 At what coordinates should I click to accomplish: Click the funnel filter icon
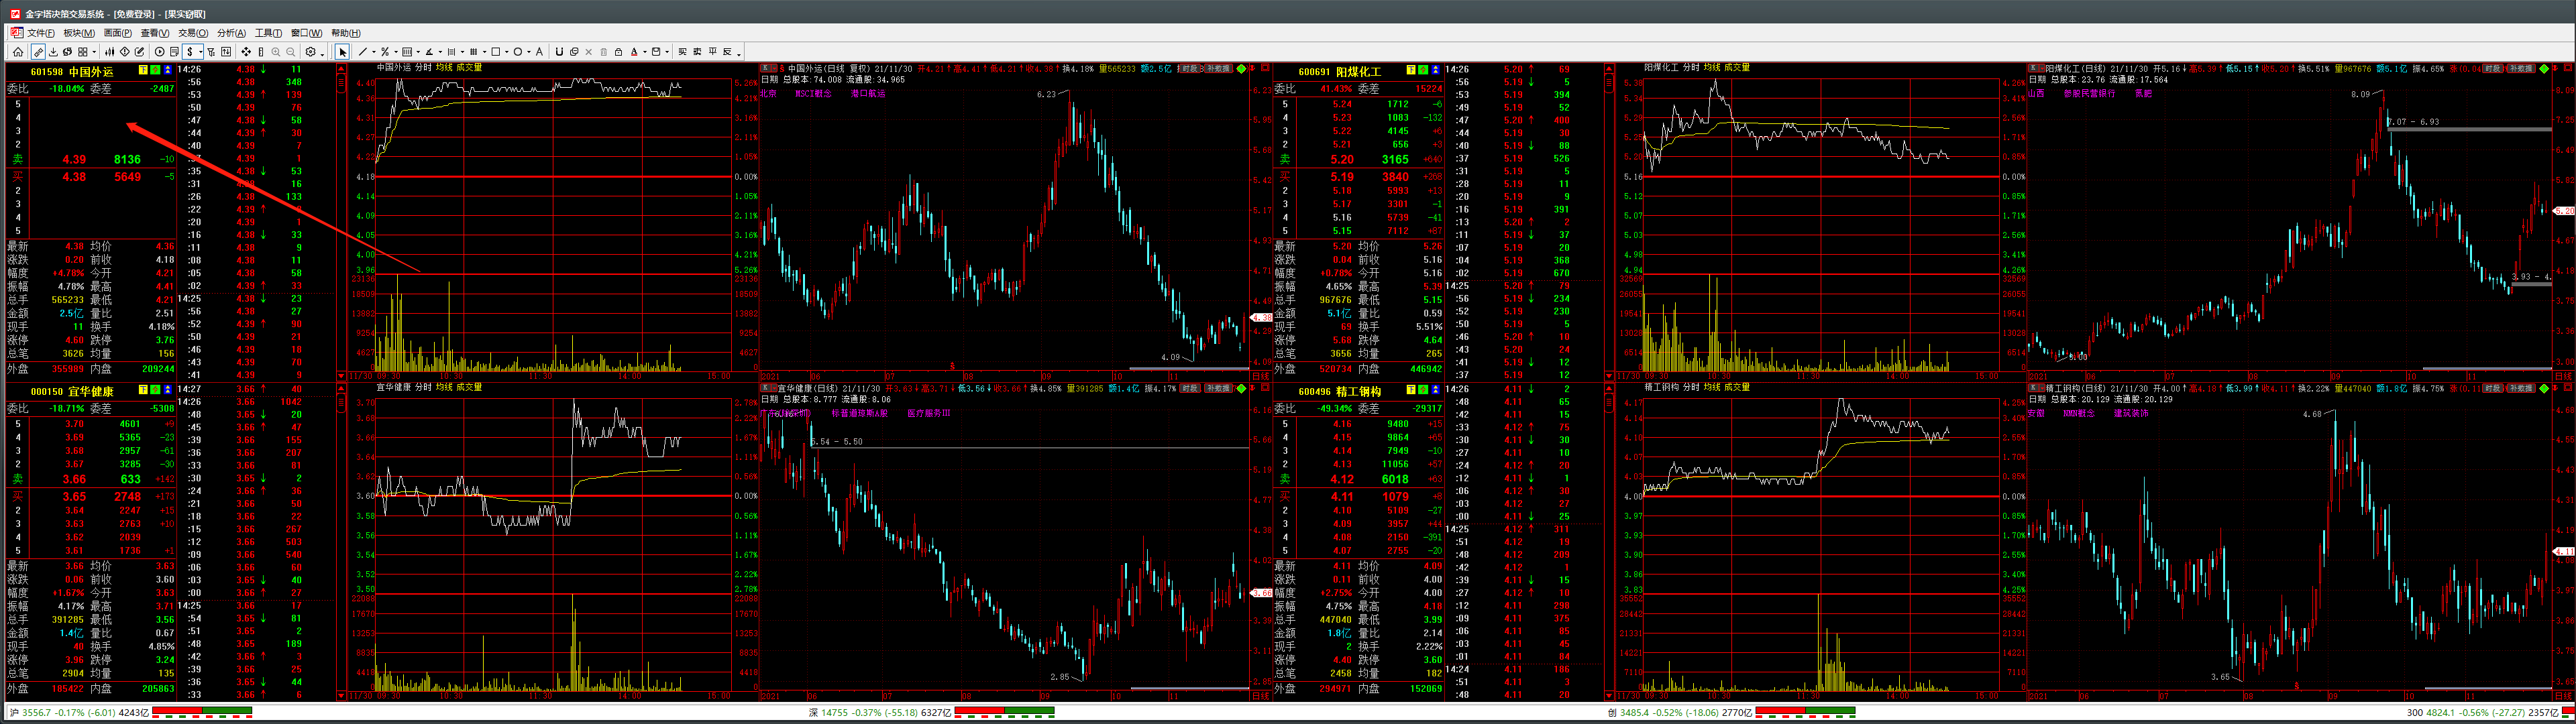(x=211, y=52)
